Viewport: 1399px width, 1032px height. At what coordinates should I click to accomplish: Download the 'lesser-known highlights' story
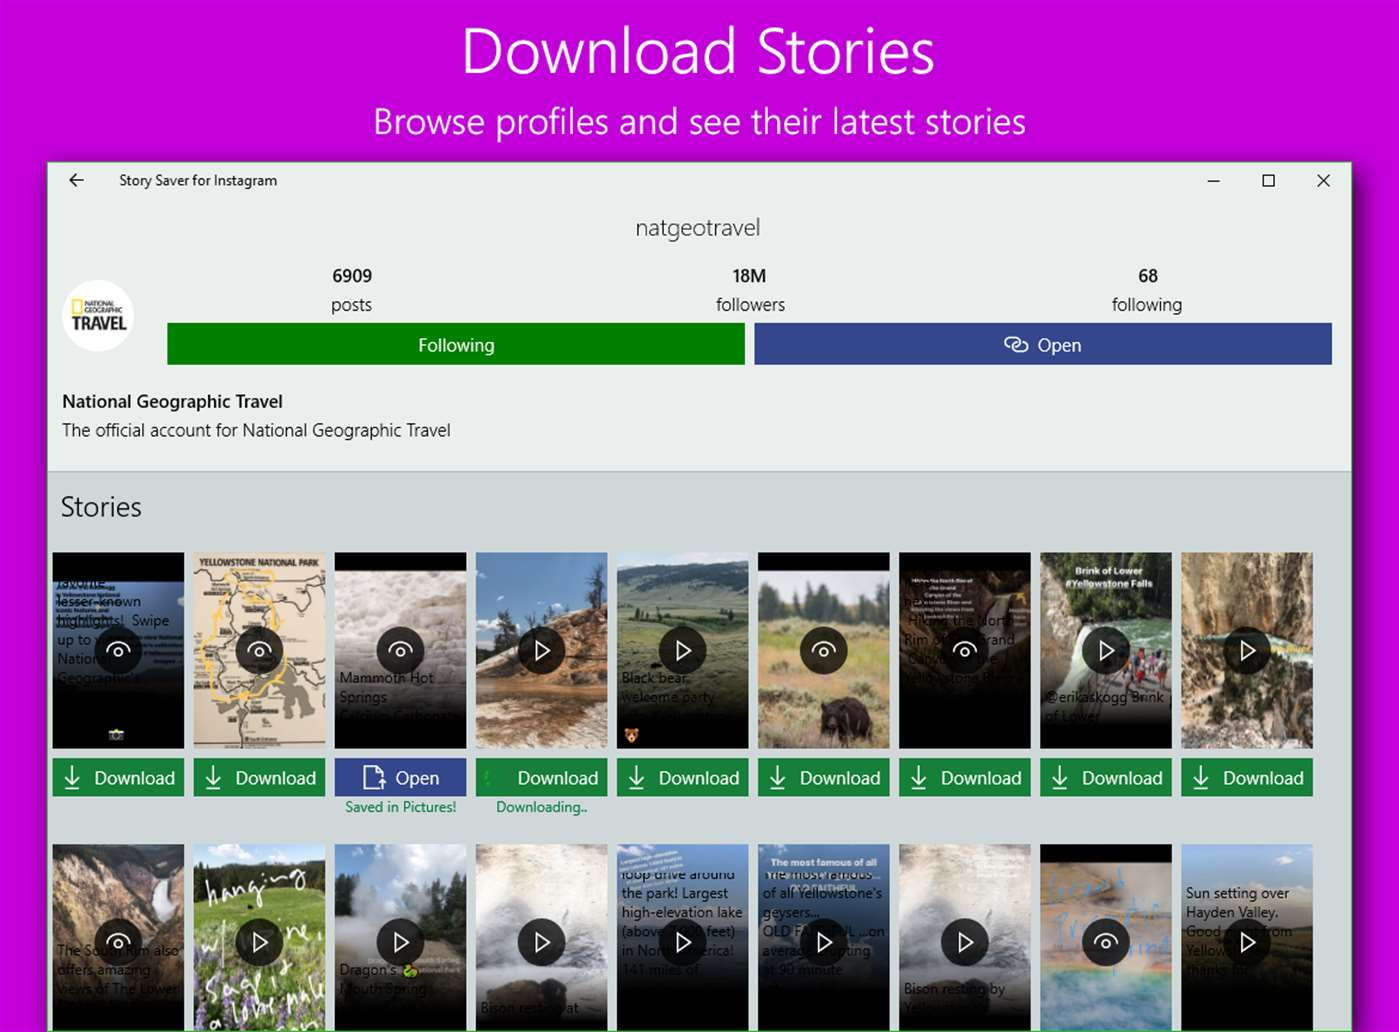(118, 778)
